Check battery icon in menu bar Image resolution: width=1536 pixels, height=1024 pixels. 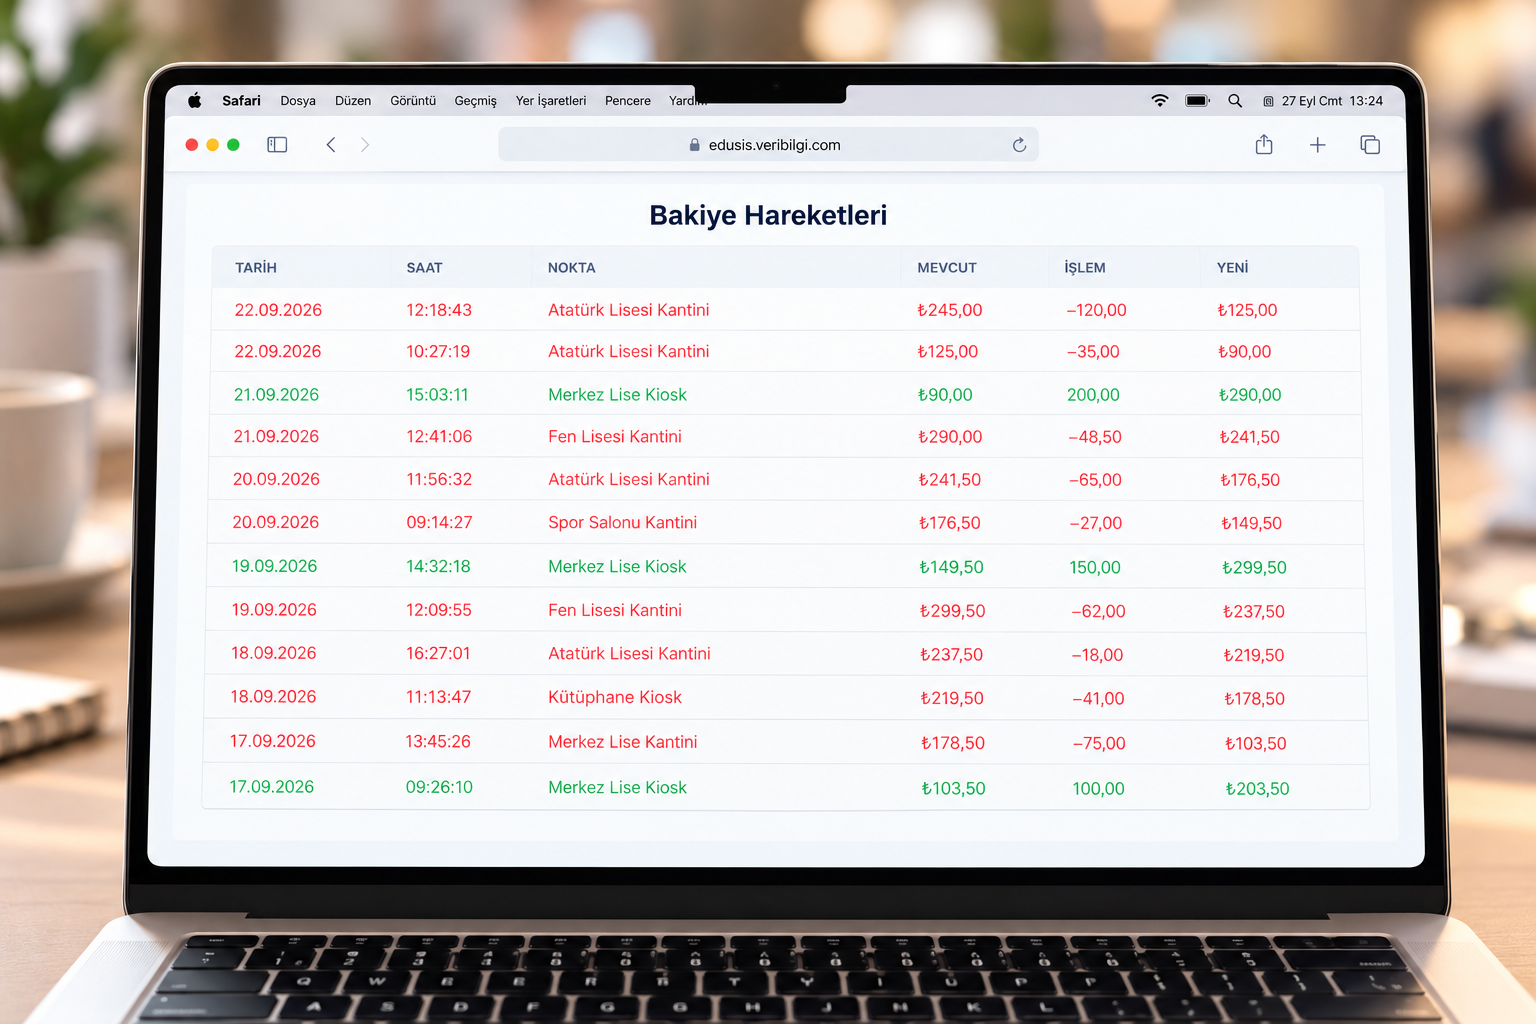pos(1198,101)
